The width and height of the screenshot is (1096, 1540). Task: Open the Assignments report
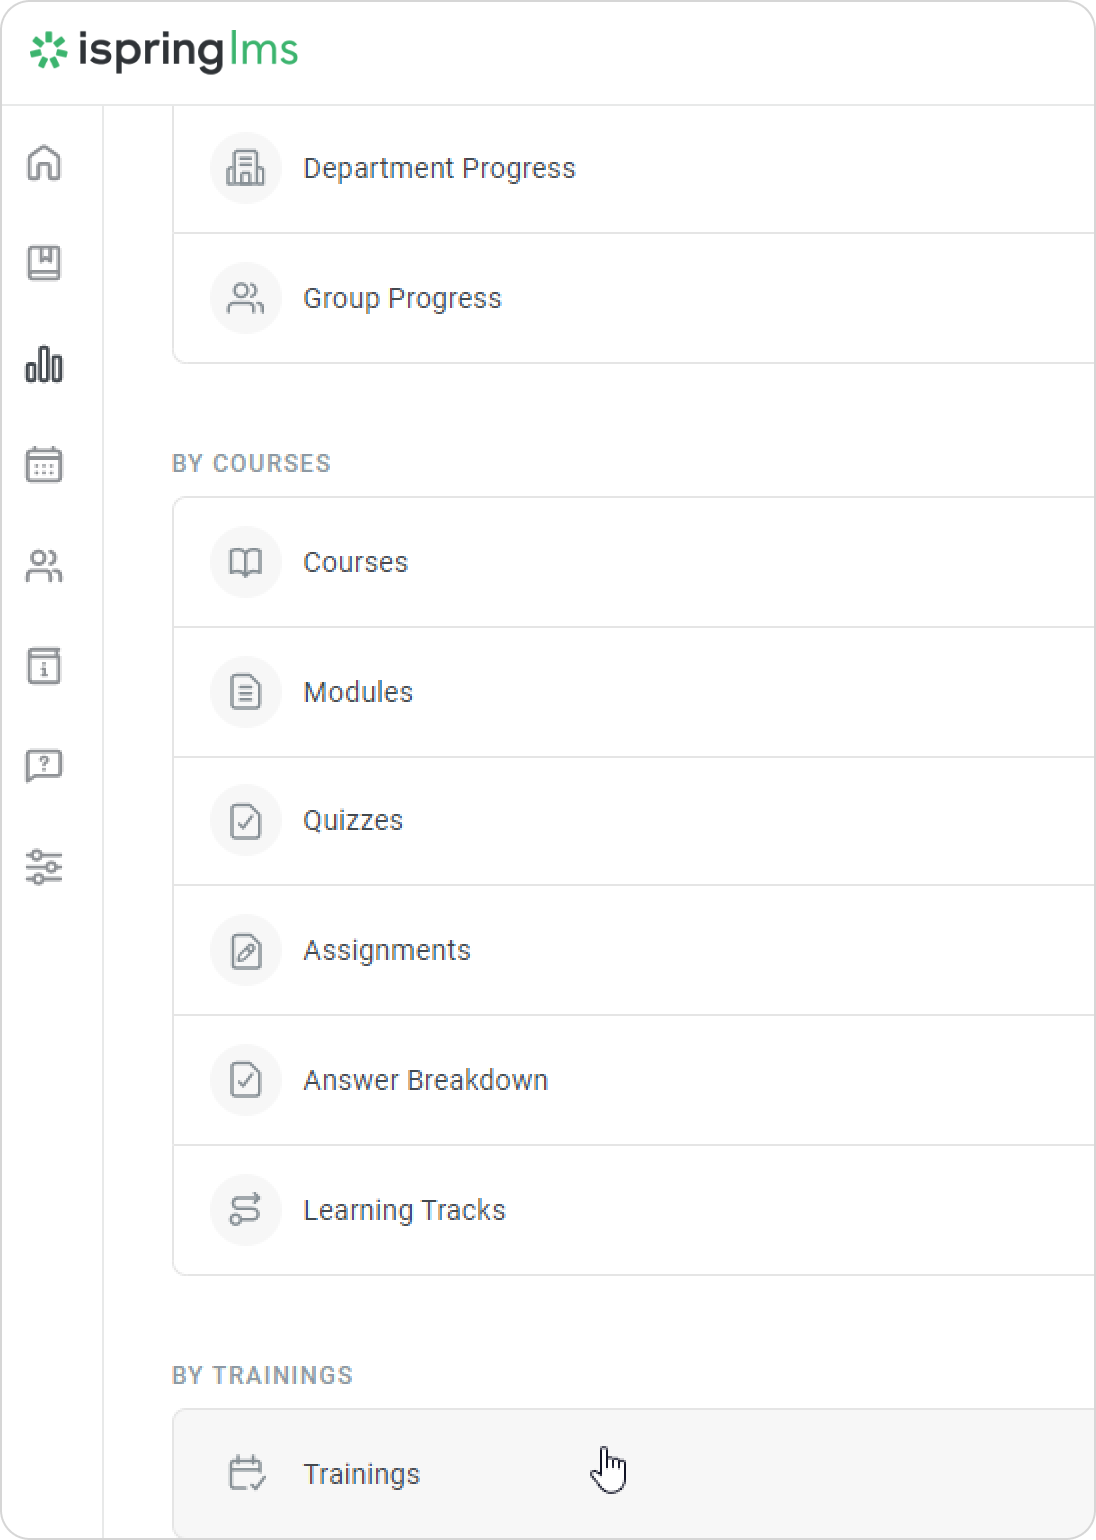pos(386,950)
